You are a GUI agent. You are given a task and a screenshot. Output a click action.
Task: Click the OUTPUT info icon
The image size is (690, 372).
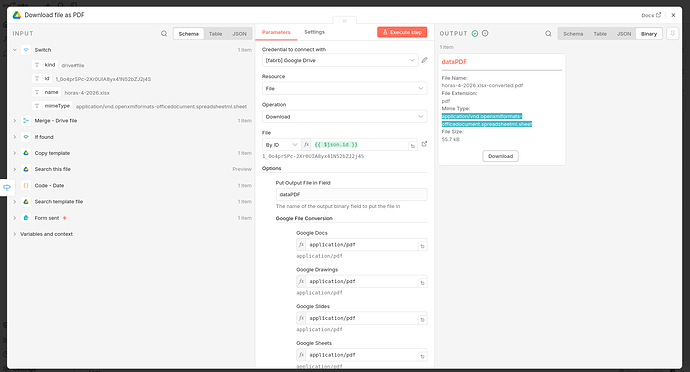pos(485,33)
